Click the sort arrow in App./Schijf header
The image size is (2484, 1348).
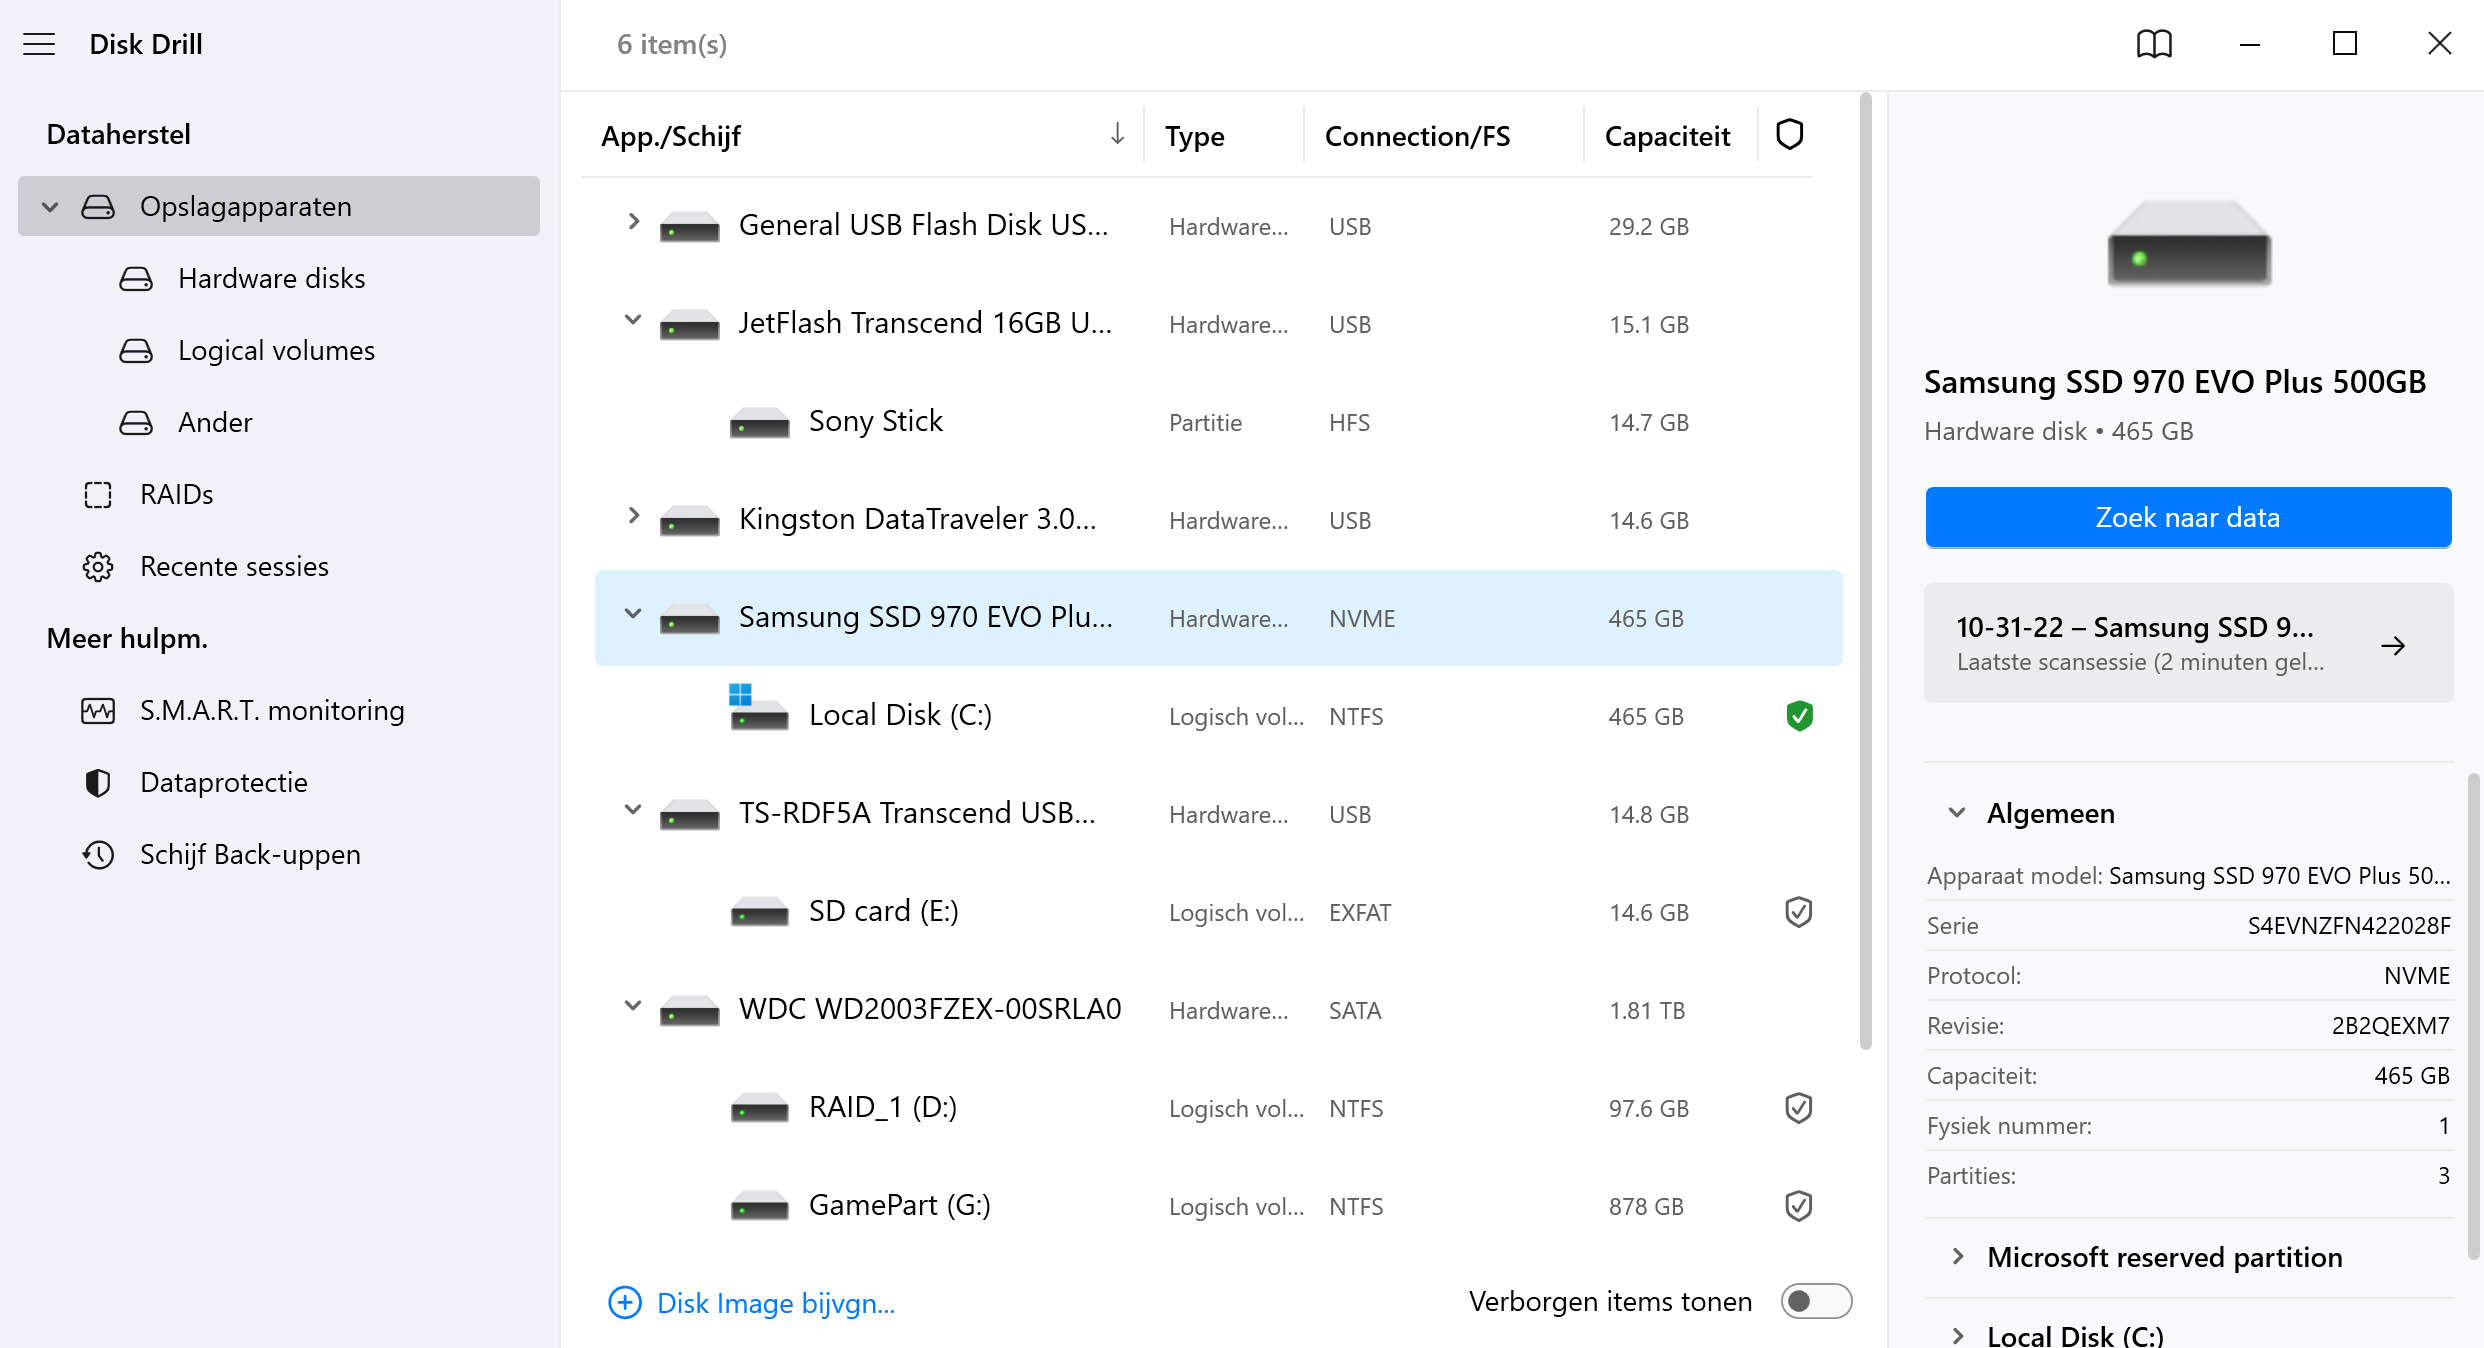point(1117,134)
